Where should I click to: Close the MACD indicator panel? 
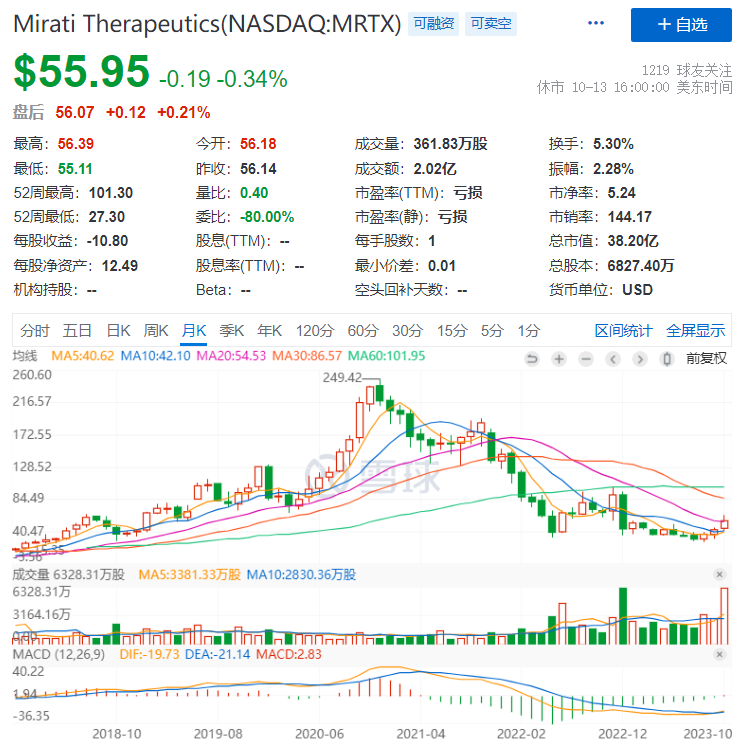719,654
